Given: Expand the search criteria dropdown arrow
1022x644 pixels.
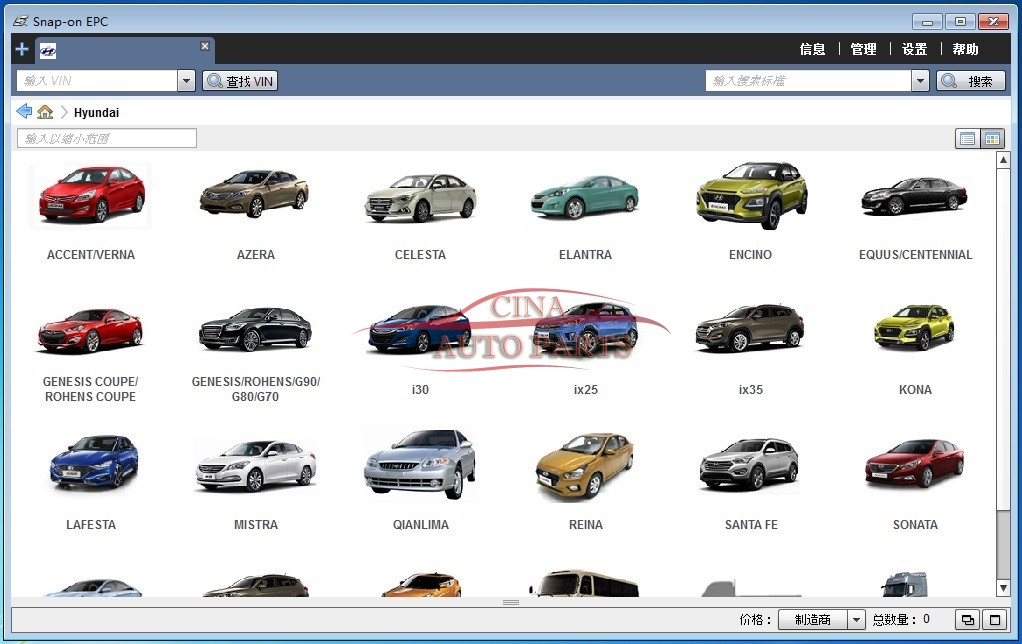Looking at the screenshot, I should (920, 81).
